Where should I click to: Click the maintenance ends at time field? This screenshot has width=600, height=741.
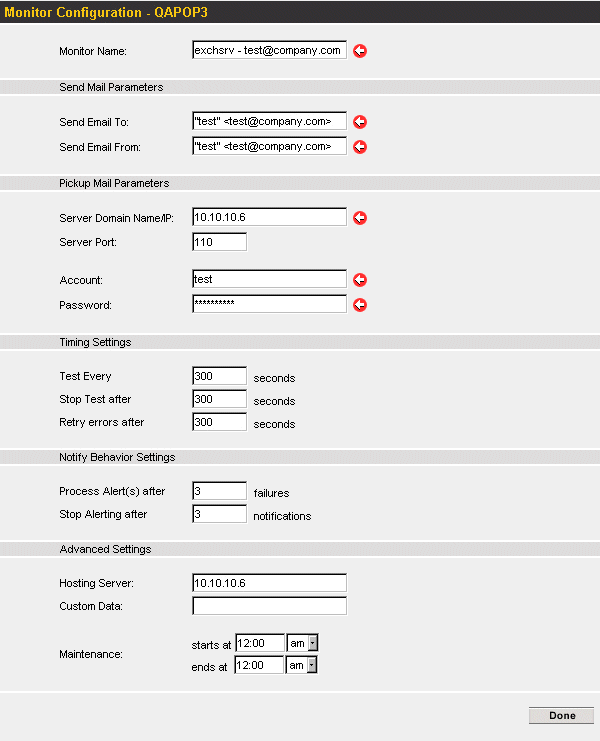pos(259,665)
